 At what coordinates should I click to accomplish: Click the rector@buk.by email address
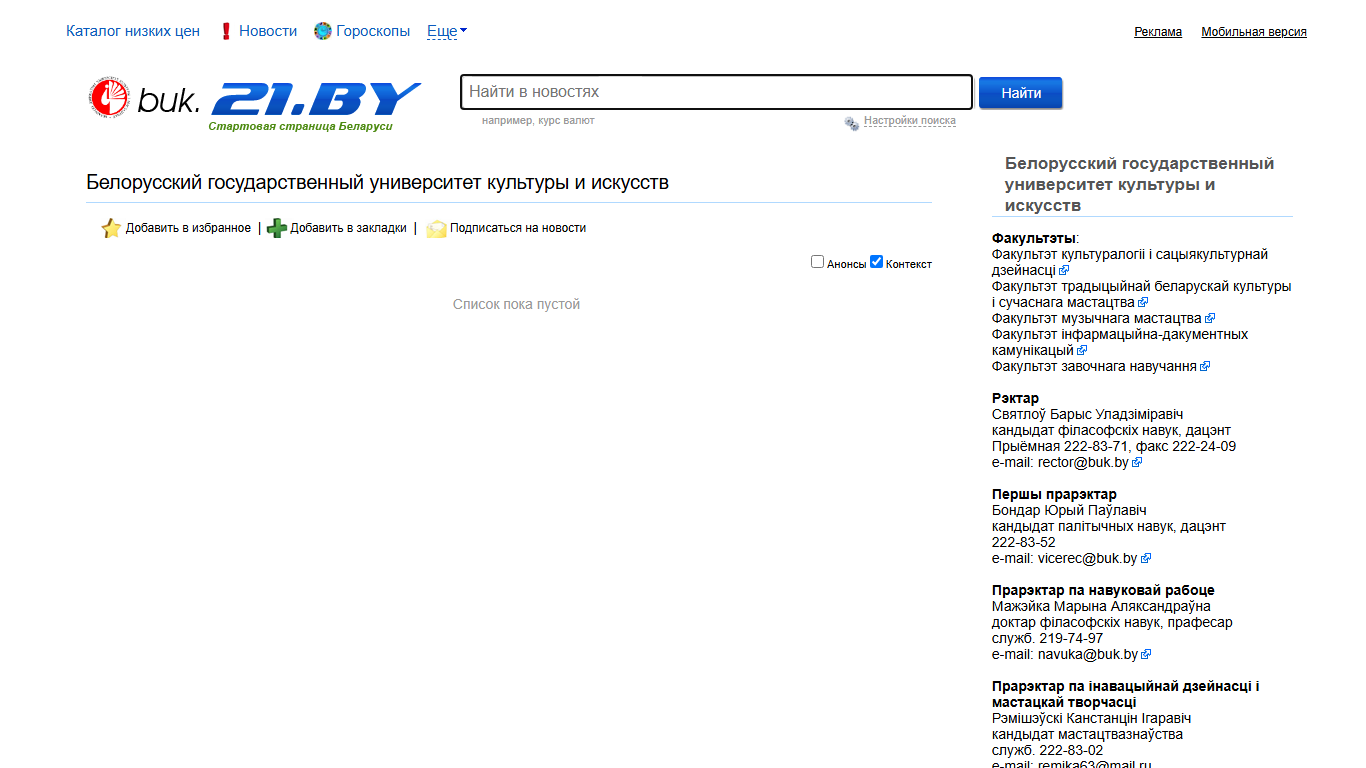coord(1083,462)
